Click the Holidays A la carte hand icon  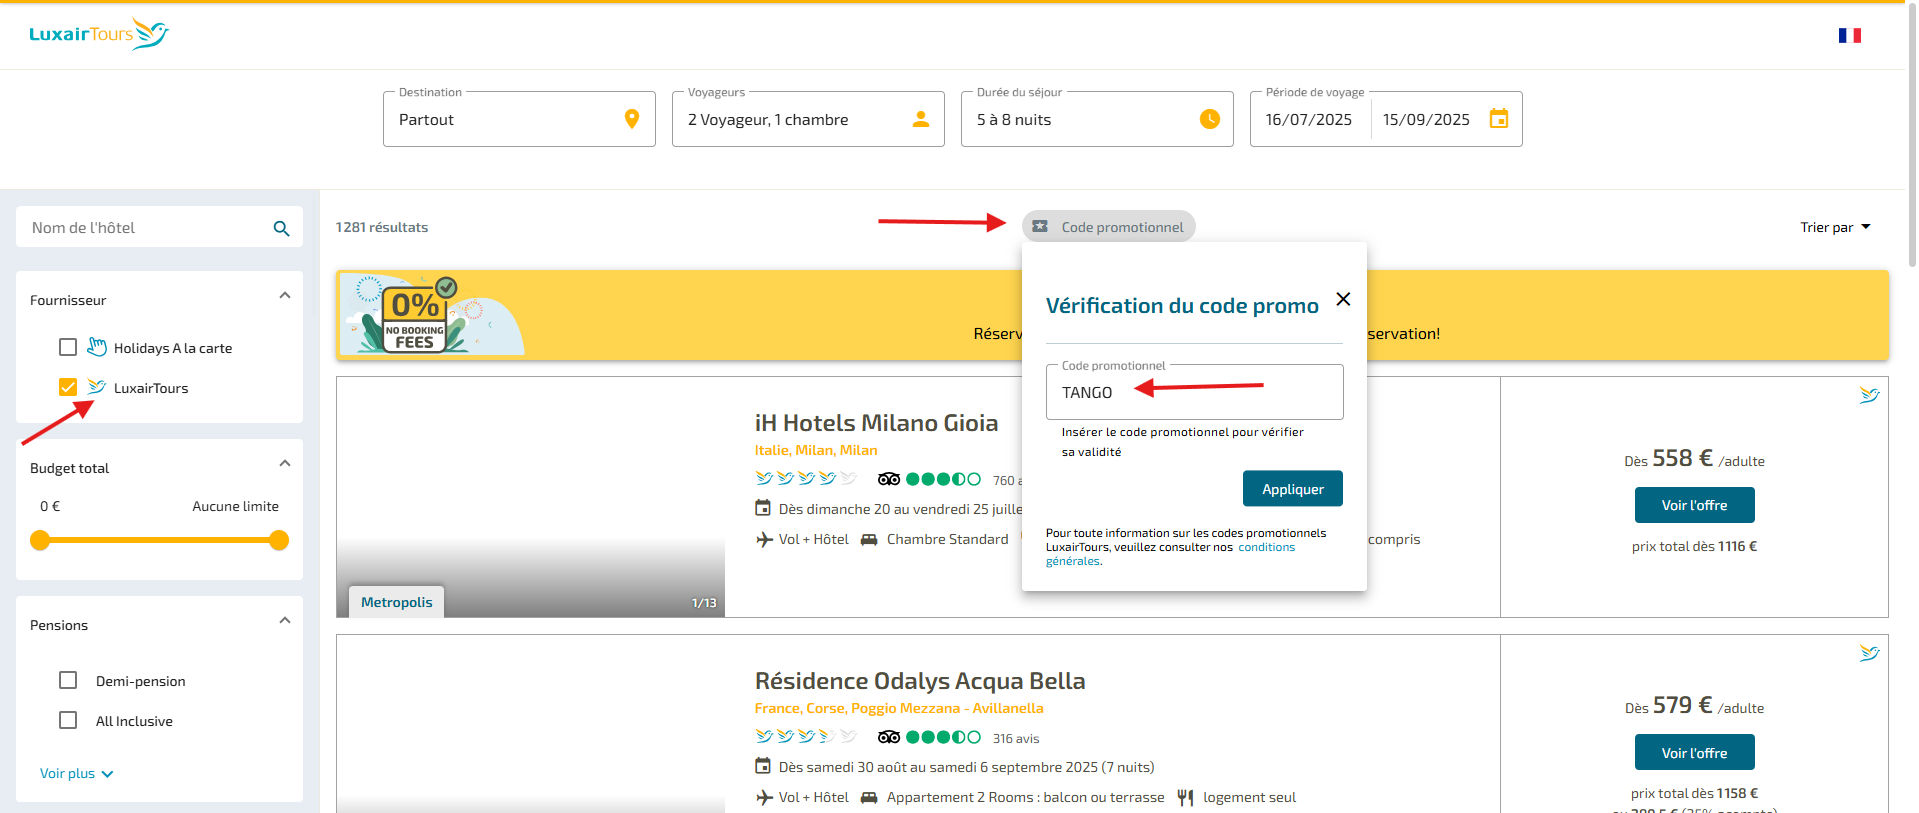97,347
